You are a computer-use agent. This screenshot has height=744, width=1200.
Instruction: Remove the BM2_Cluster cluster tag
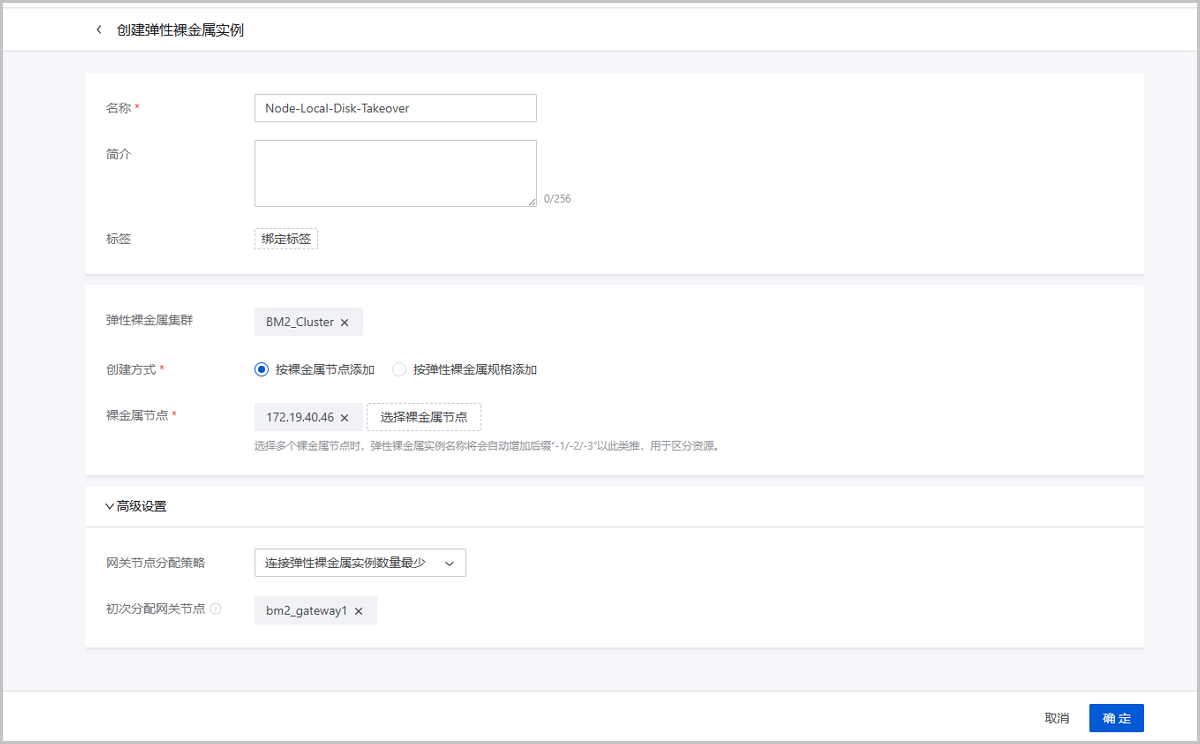coord(345,322)
